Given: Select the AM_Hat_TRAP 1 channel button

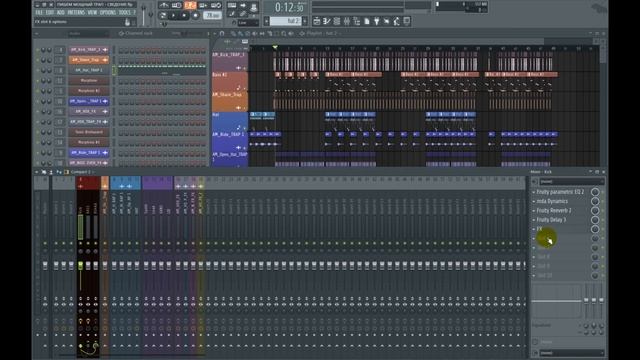Looking at the screenshot, I should [x=89, y=70].
